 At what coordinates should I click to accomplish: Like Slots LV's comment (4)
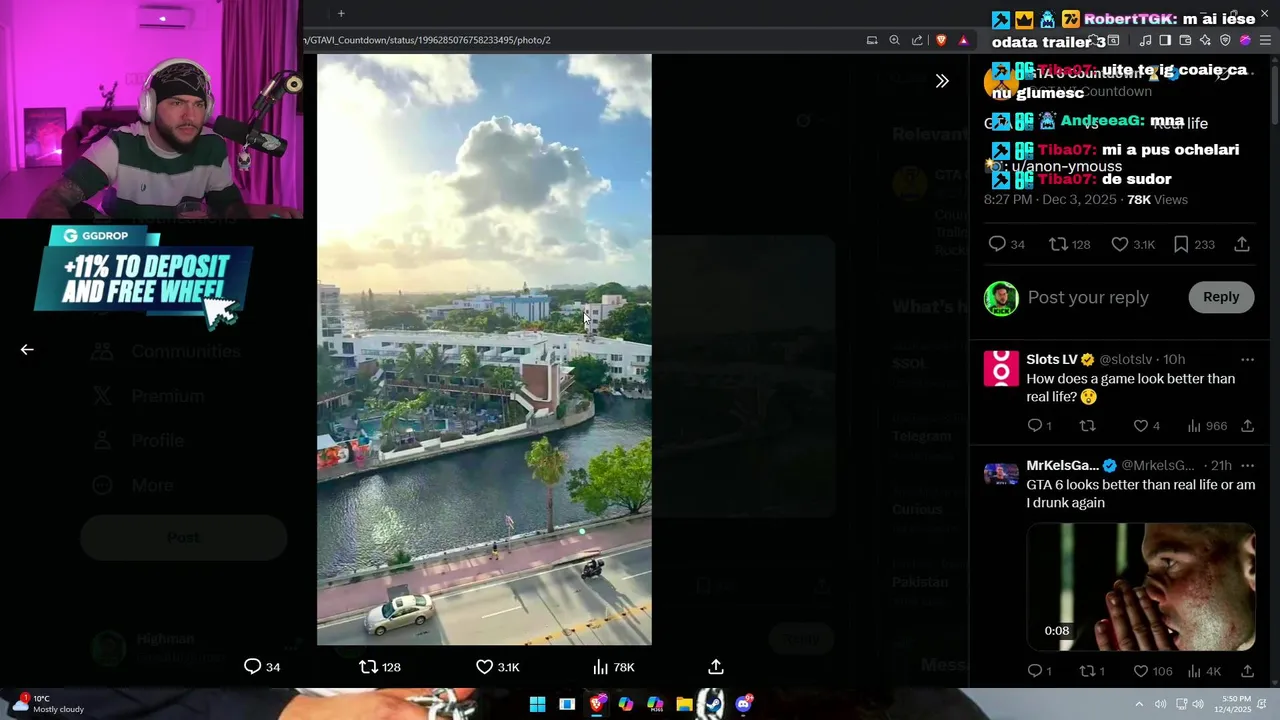(1146, 426)
